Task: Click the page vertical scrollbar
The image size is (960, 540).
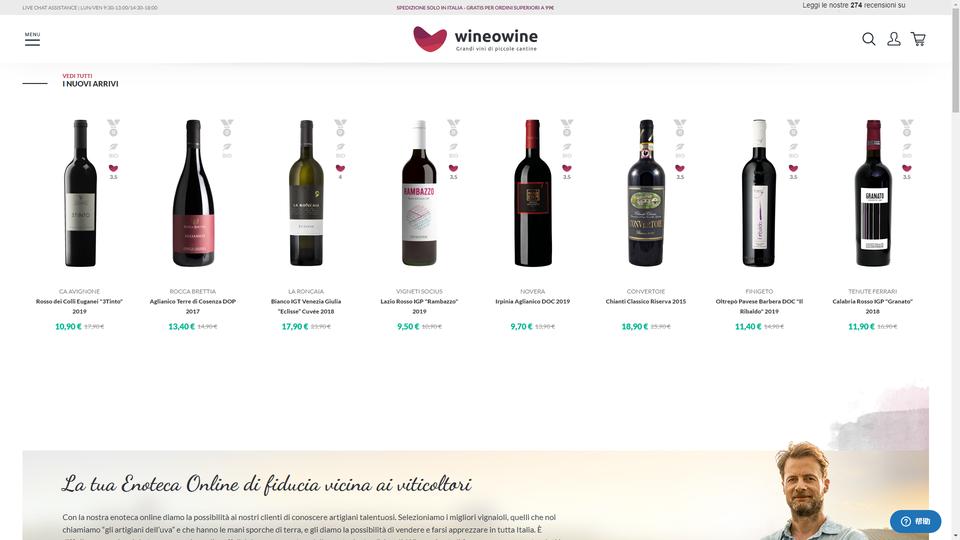Action: (955, 270)
